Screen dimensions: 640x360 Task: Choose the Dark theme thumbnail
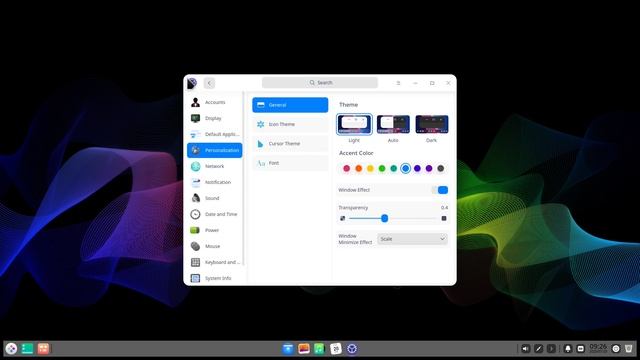click(432, 124)
